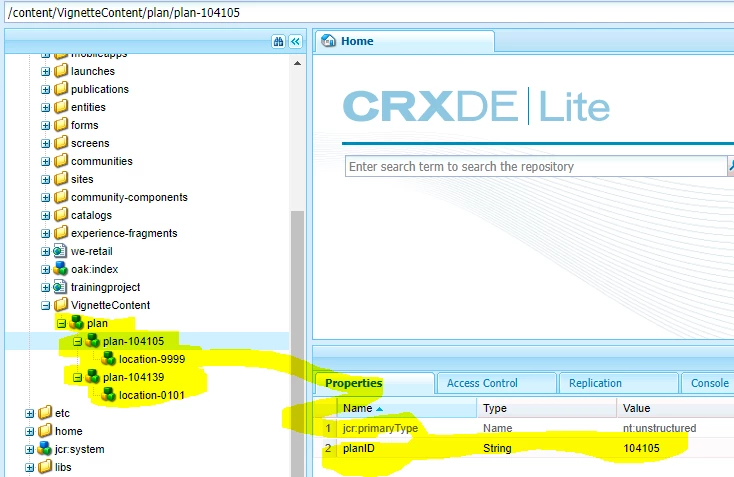Select the location-9999 tree node
The height and width of the screenshot is (477, 734).
[152, 359]
